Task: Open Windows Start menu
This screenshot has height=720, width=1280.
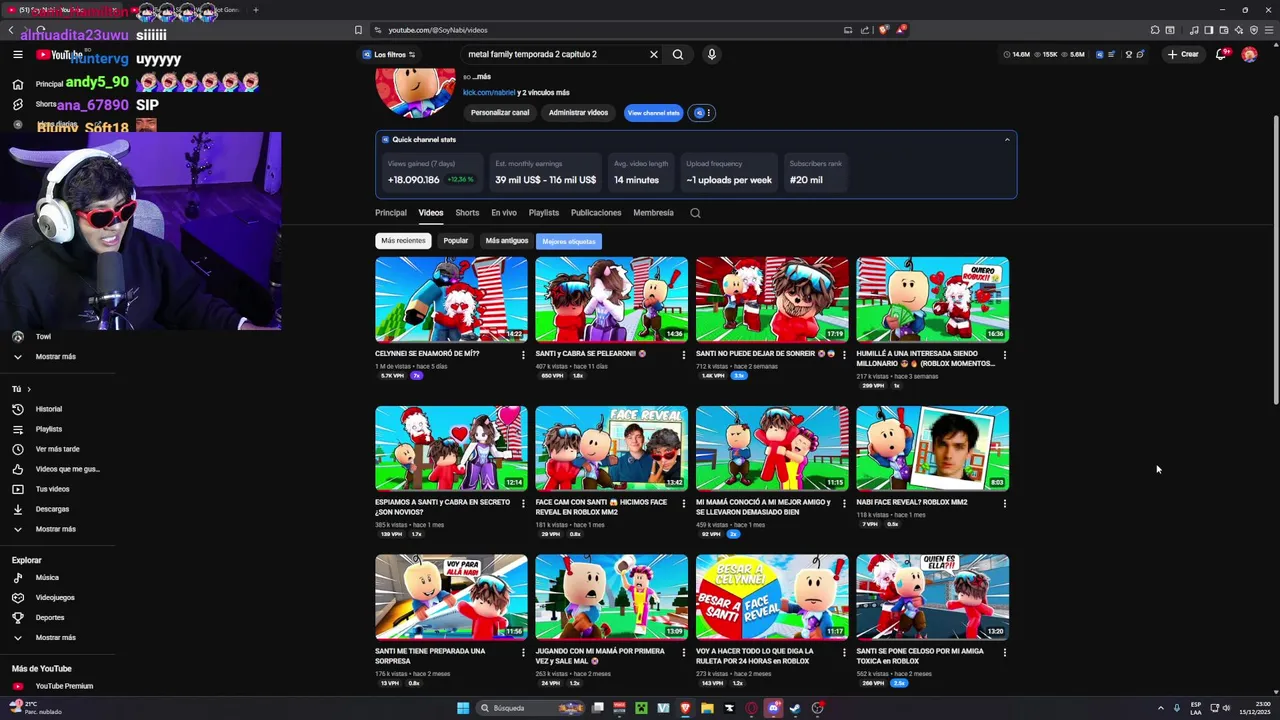Action: 463,708
